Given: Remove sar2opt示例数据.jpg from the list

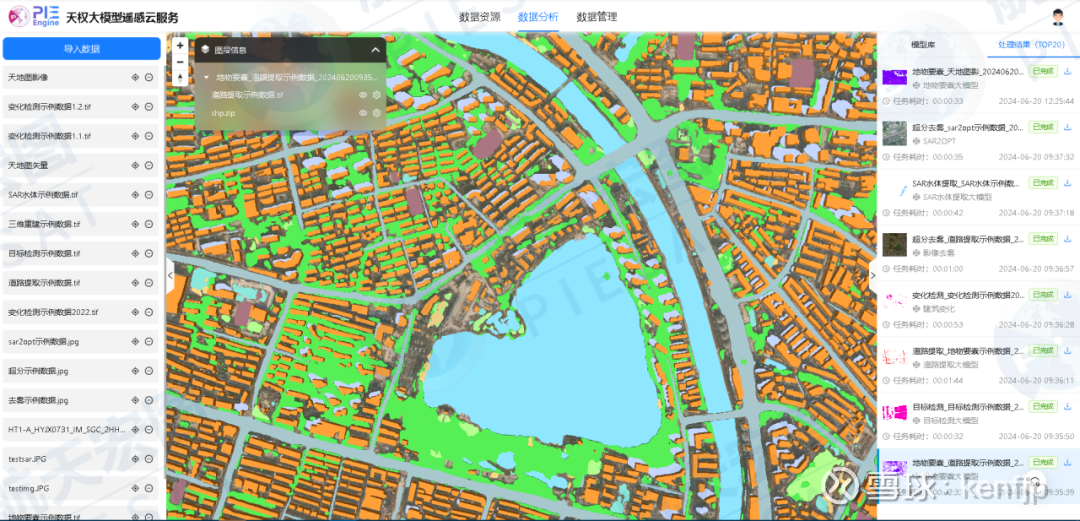Looking at the screenshot, I should (x=148, y=341).
